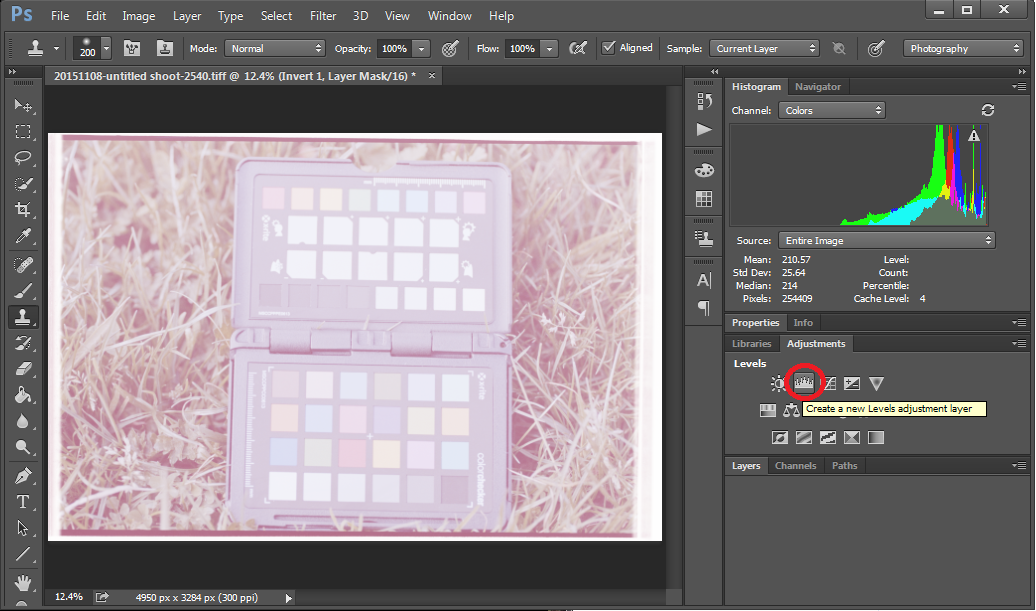
Task: Create a Brightness/Contrast adjustment layer
Action: 778,383
